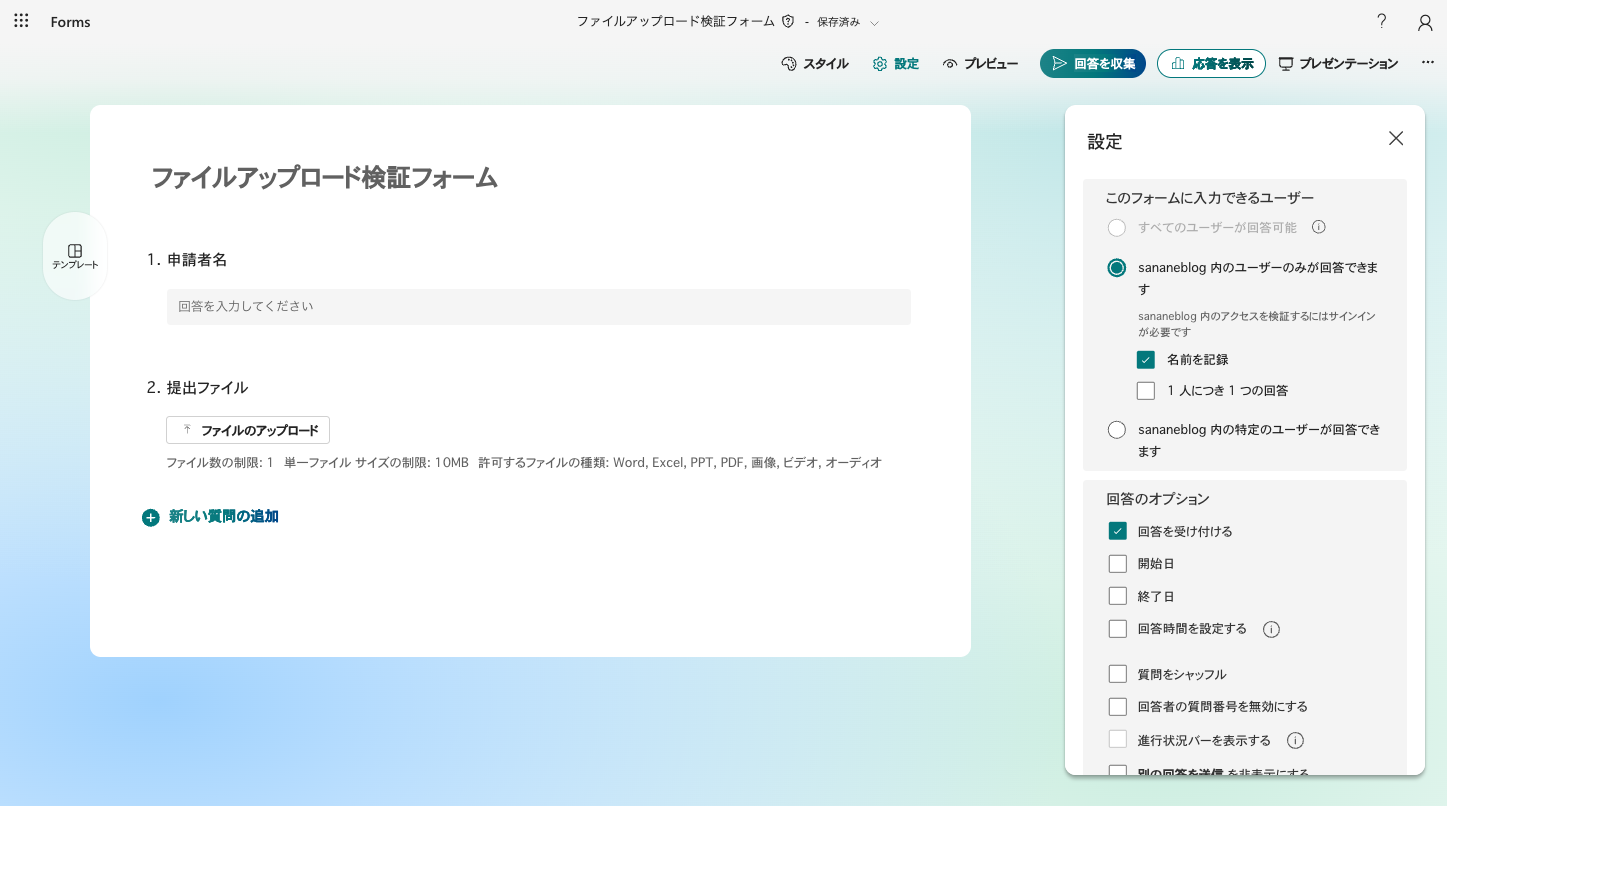This screenshot has height=895, width=1607.
Task: Open the more options ellipsis menu
Action: click(x=1428, y=62)
